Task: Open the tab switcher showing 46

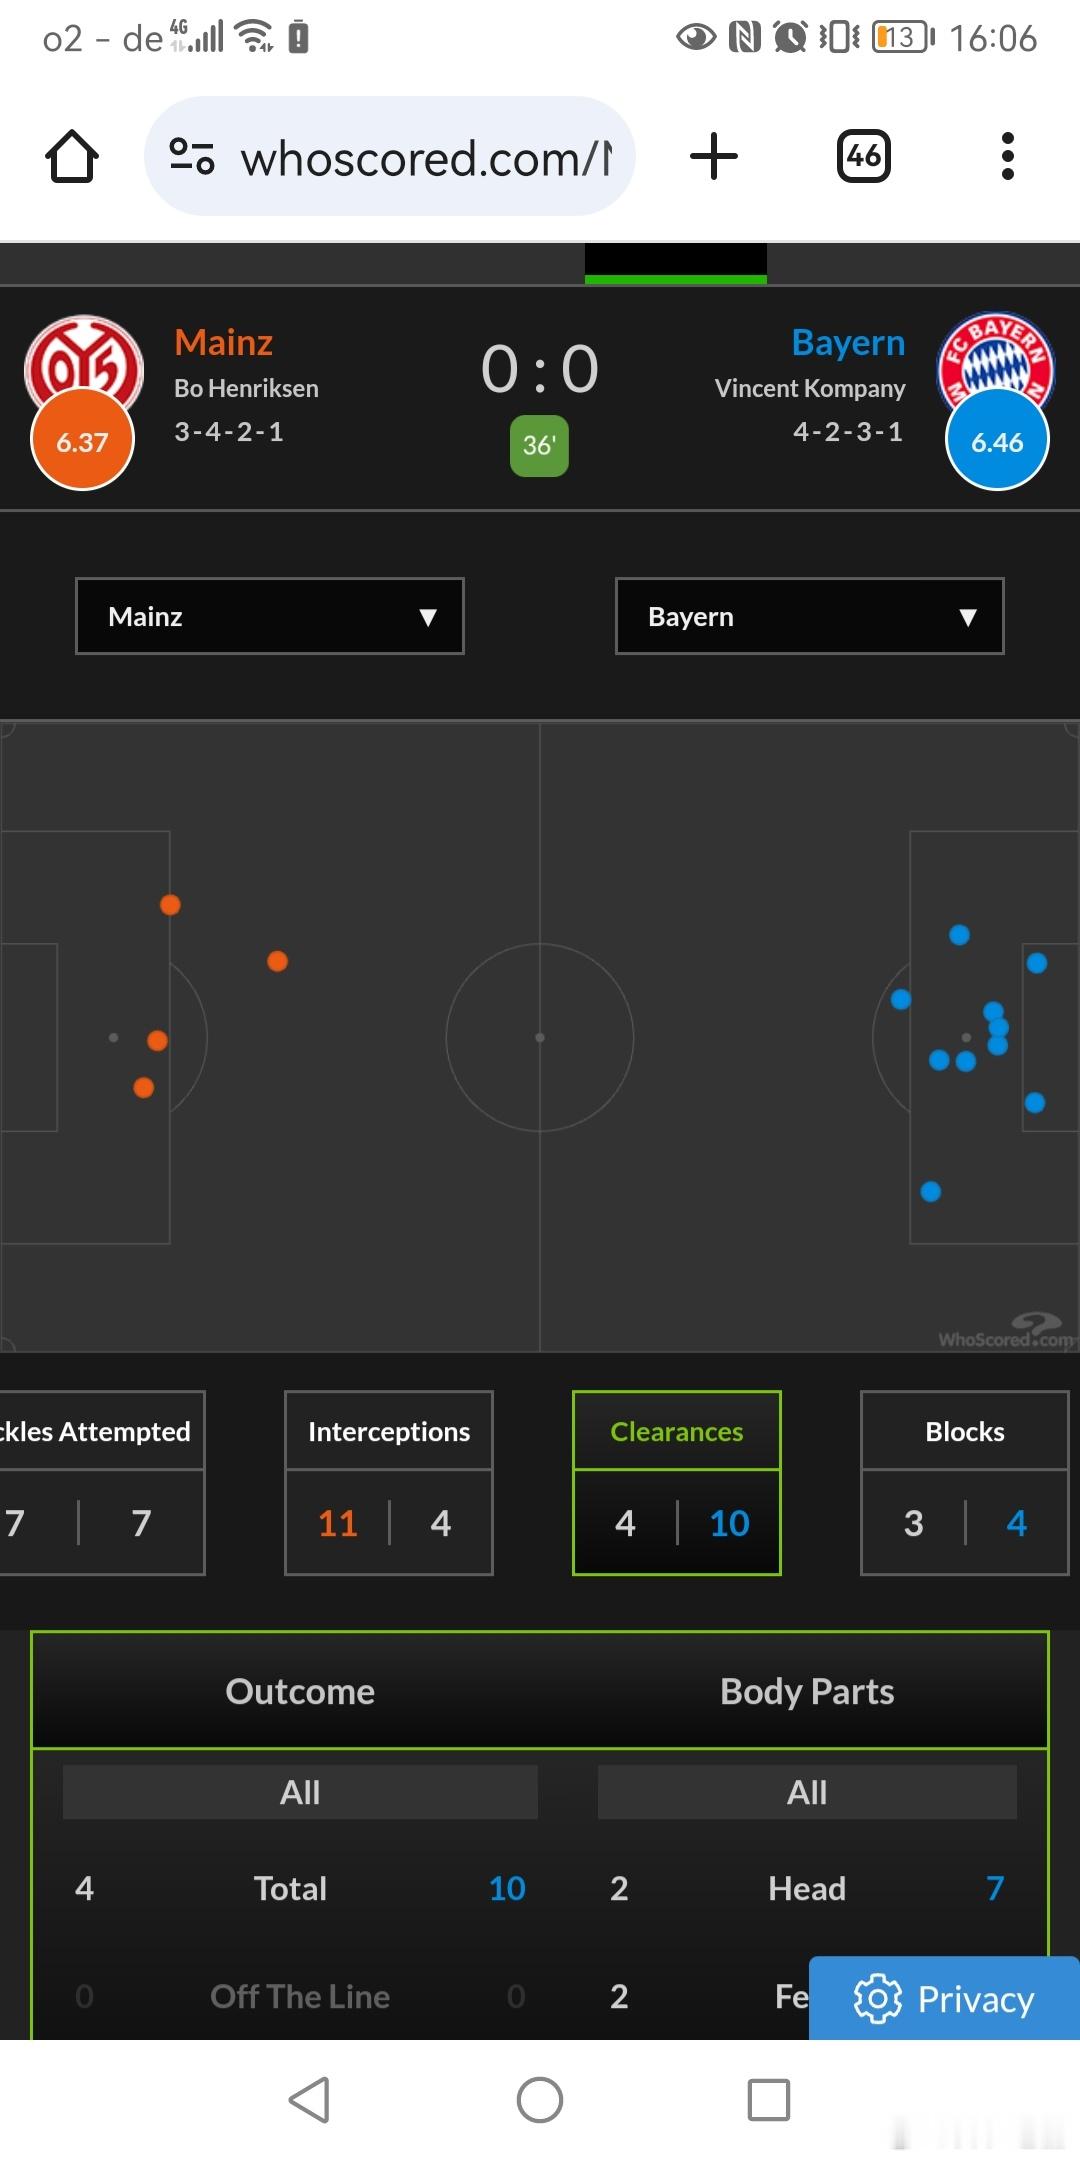Action: click(864, 156)
